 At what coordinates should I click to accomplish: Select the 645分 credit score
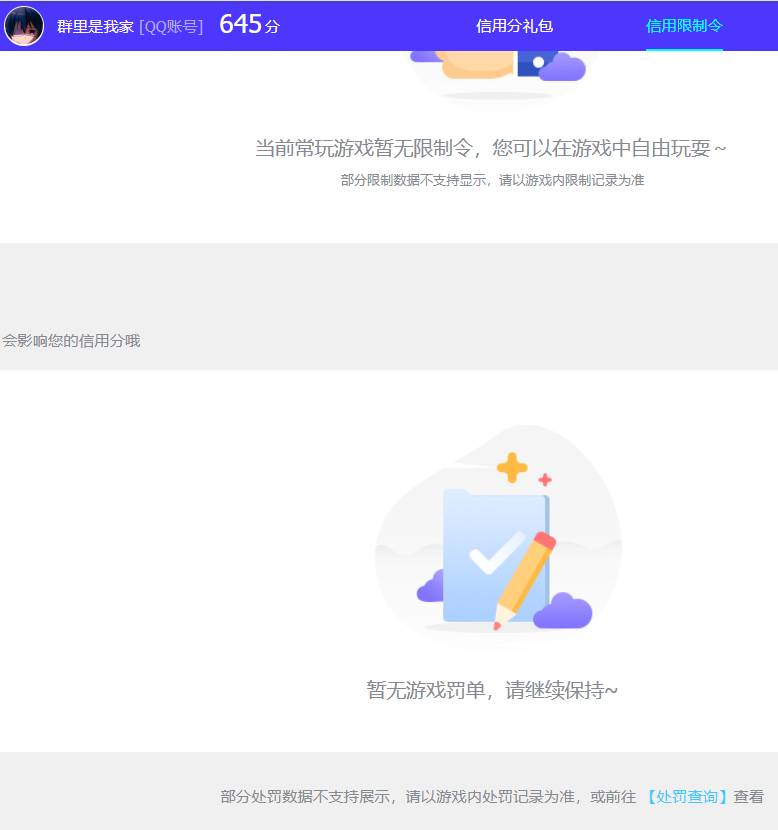(249, 24)
